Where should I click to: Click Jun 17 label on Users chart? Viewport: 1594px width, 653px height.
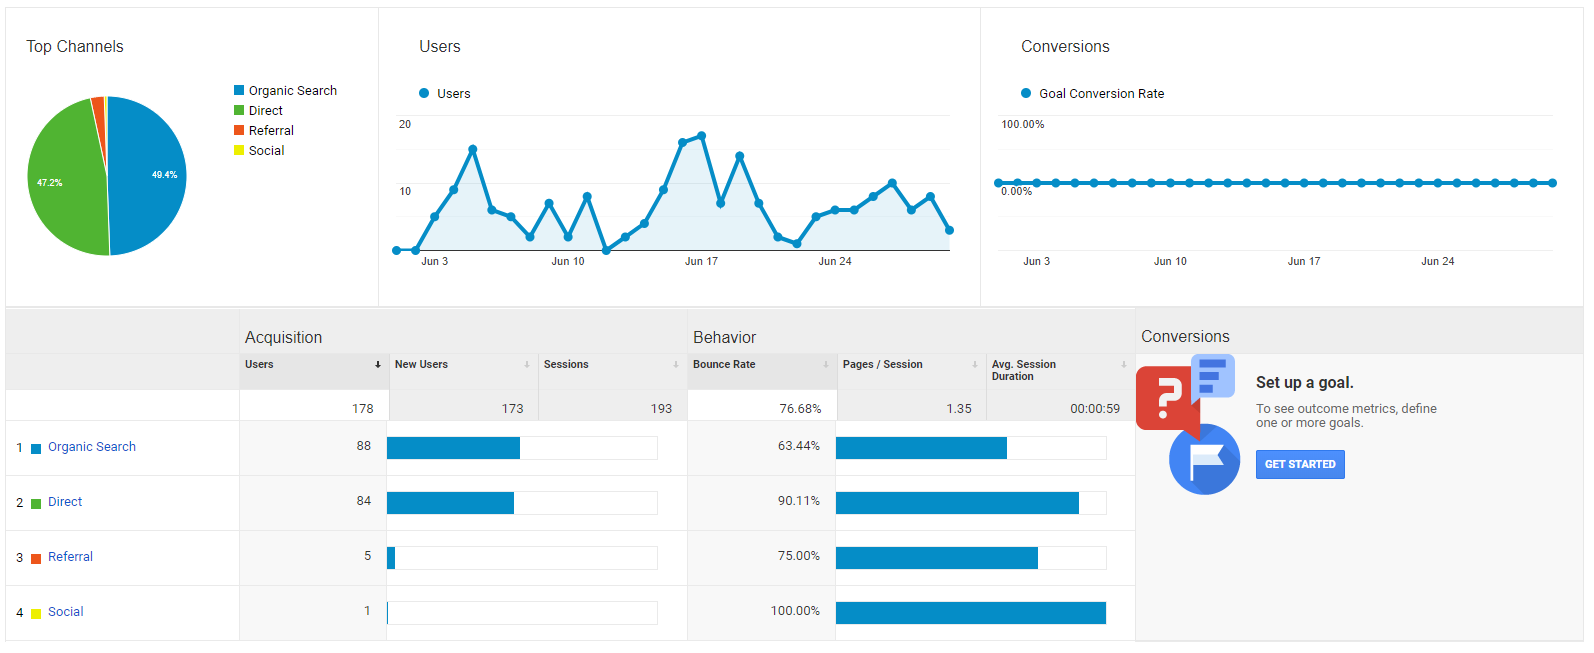pyautogui.click(x=701, y=261)
